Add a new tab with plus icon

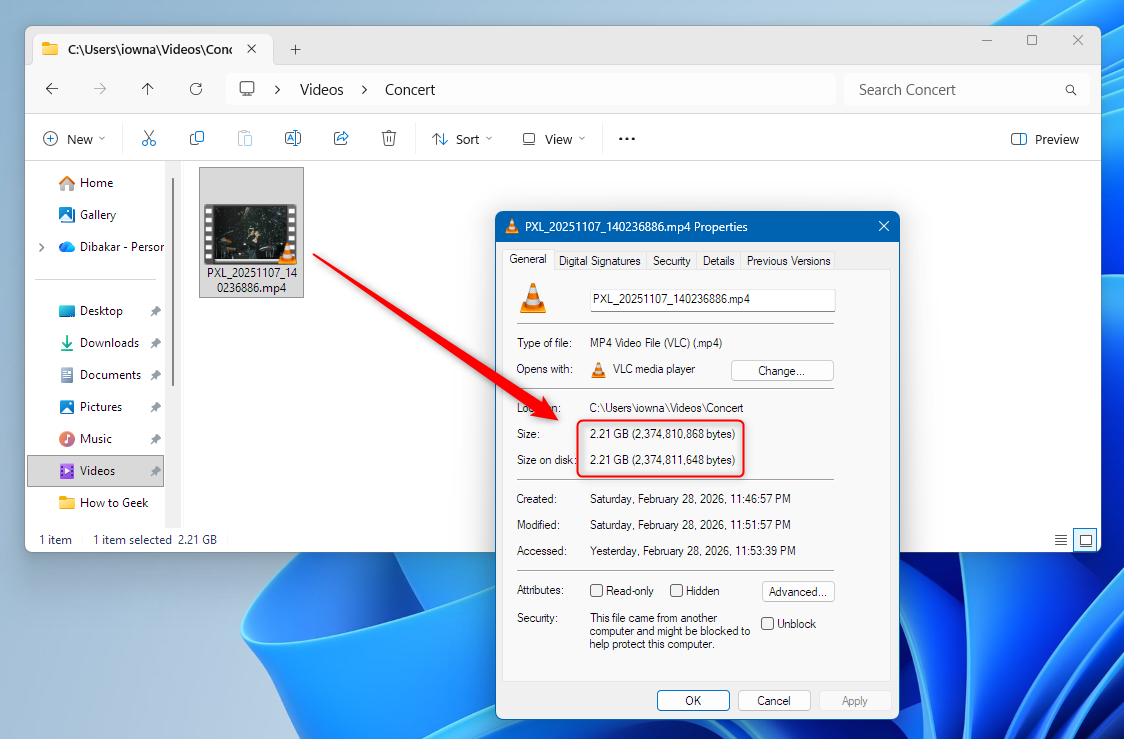coord(295,49)
